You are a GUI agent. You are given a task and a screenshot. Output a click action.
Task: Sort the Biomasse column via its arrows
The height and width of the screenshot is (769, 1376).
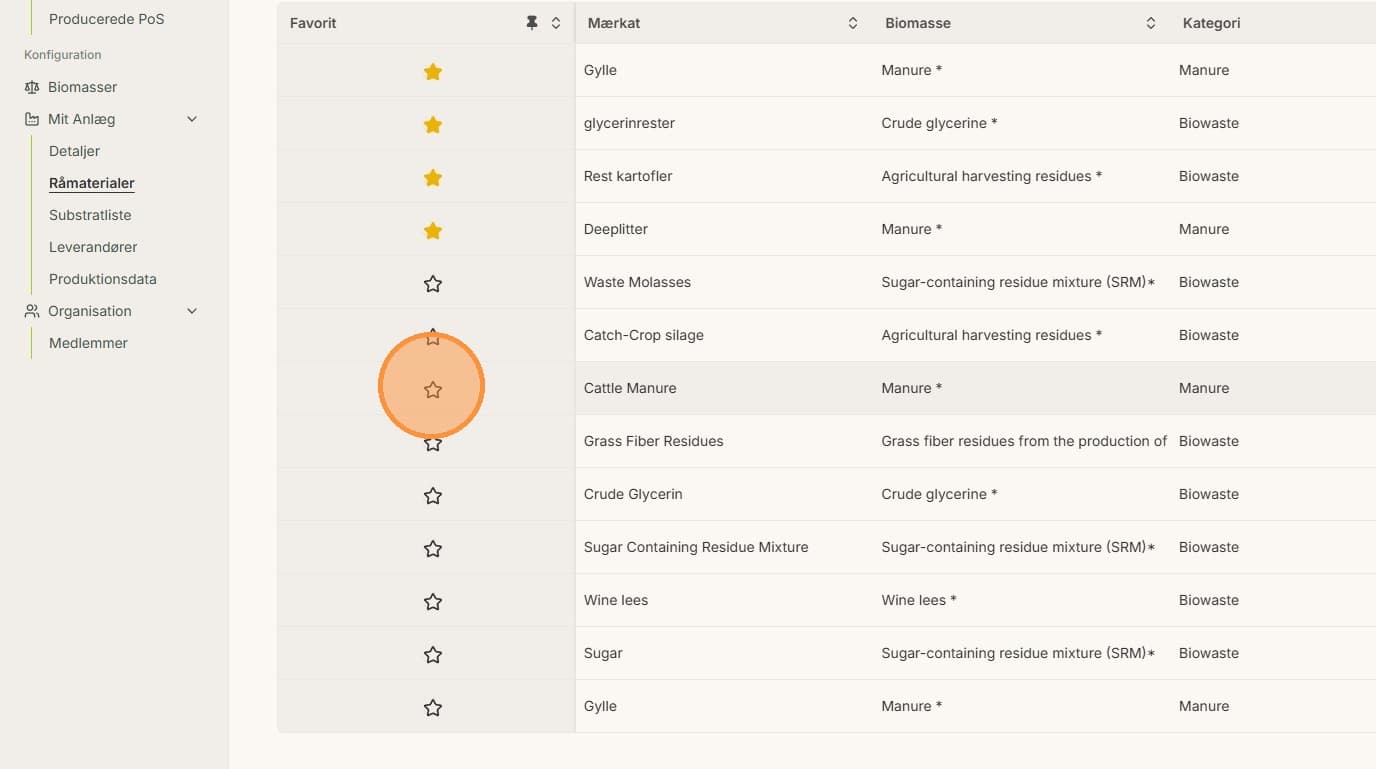tap(1151, 23)
